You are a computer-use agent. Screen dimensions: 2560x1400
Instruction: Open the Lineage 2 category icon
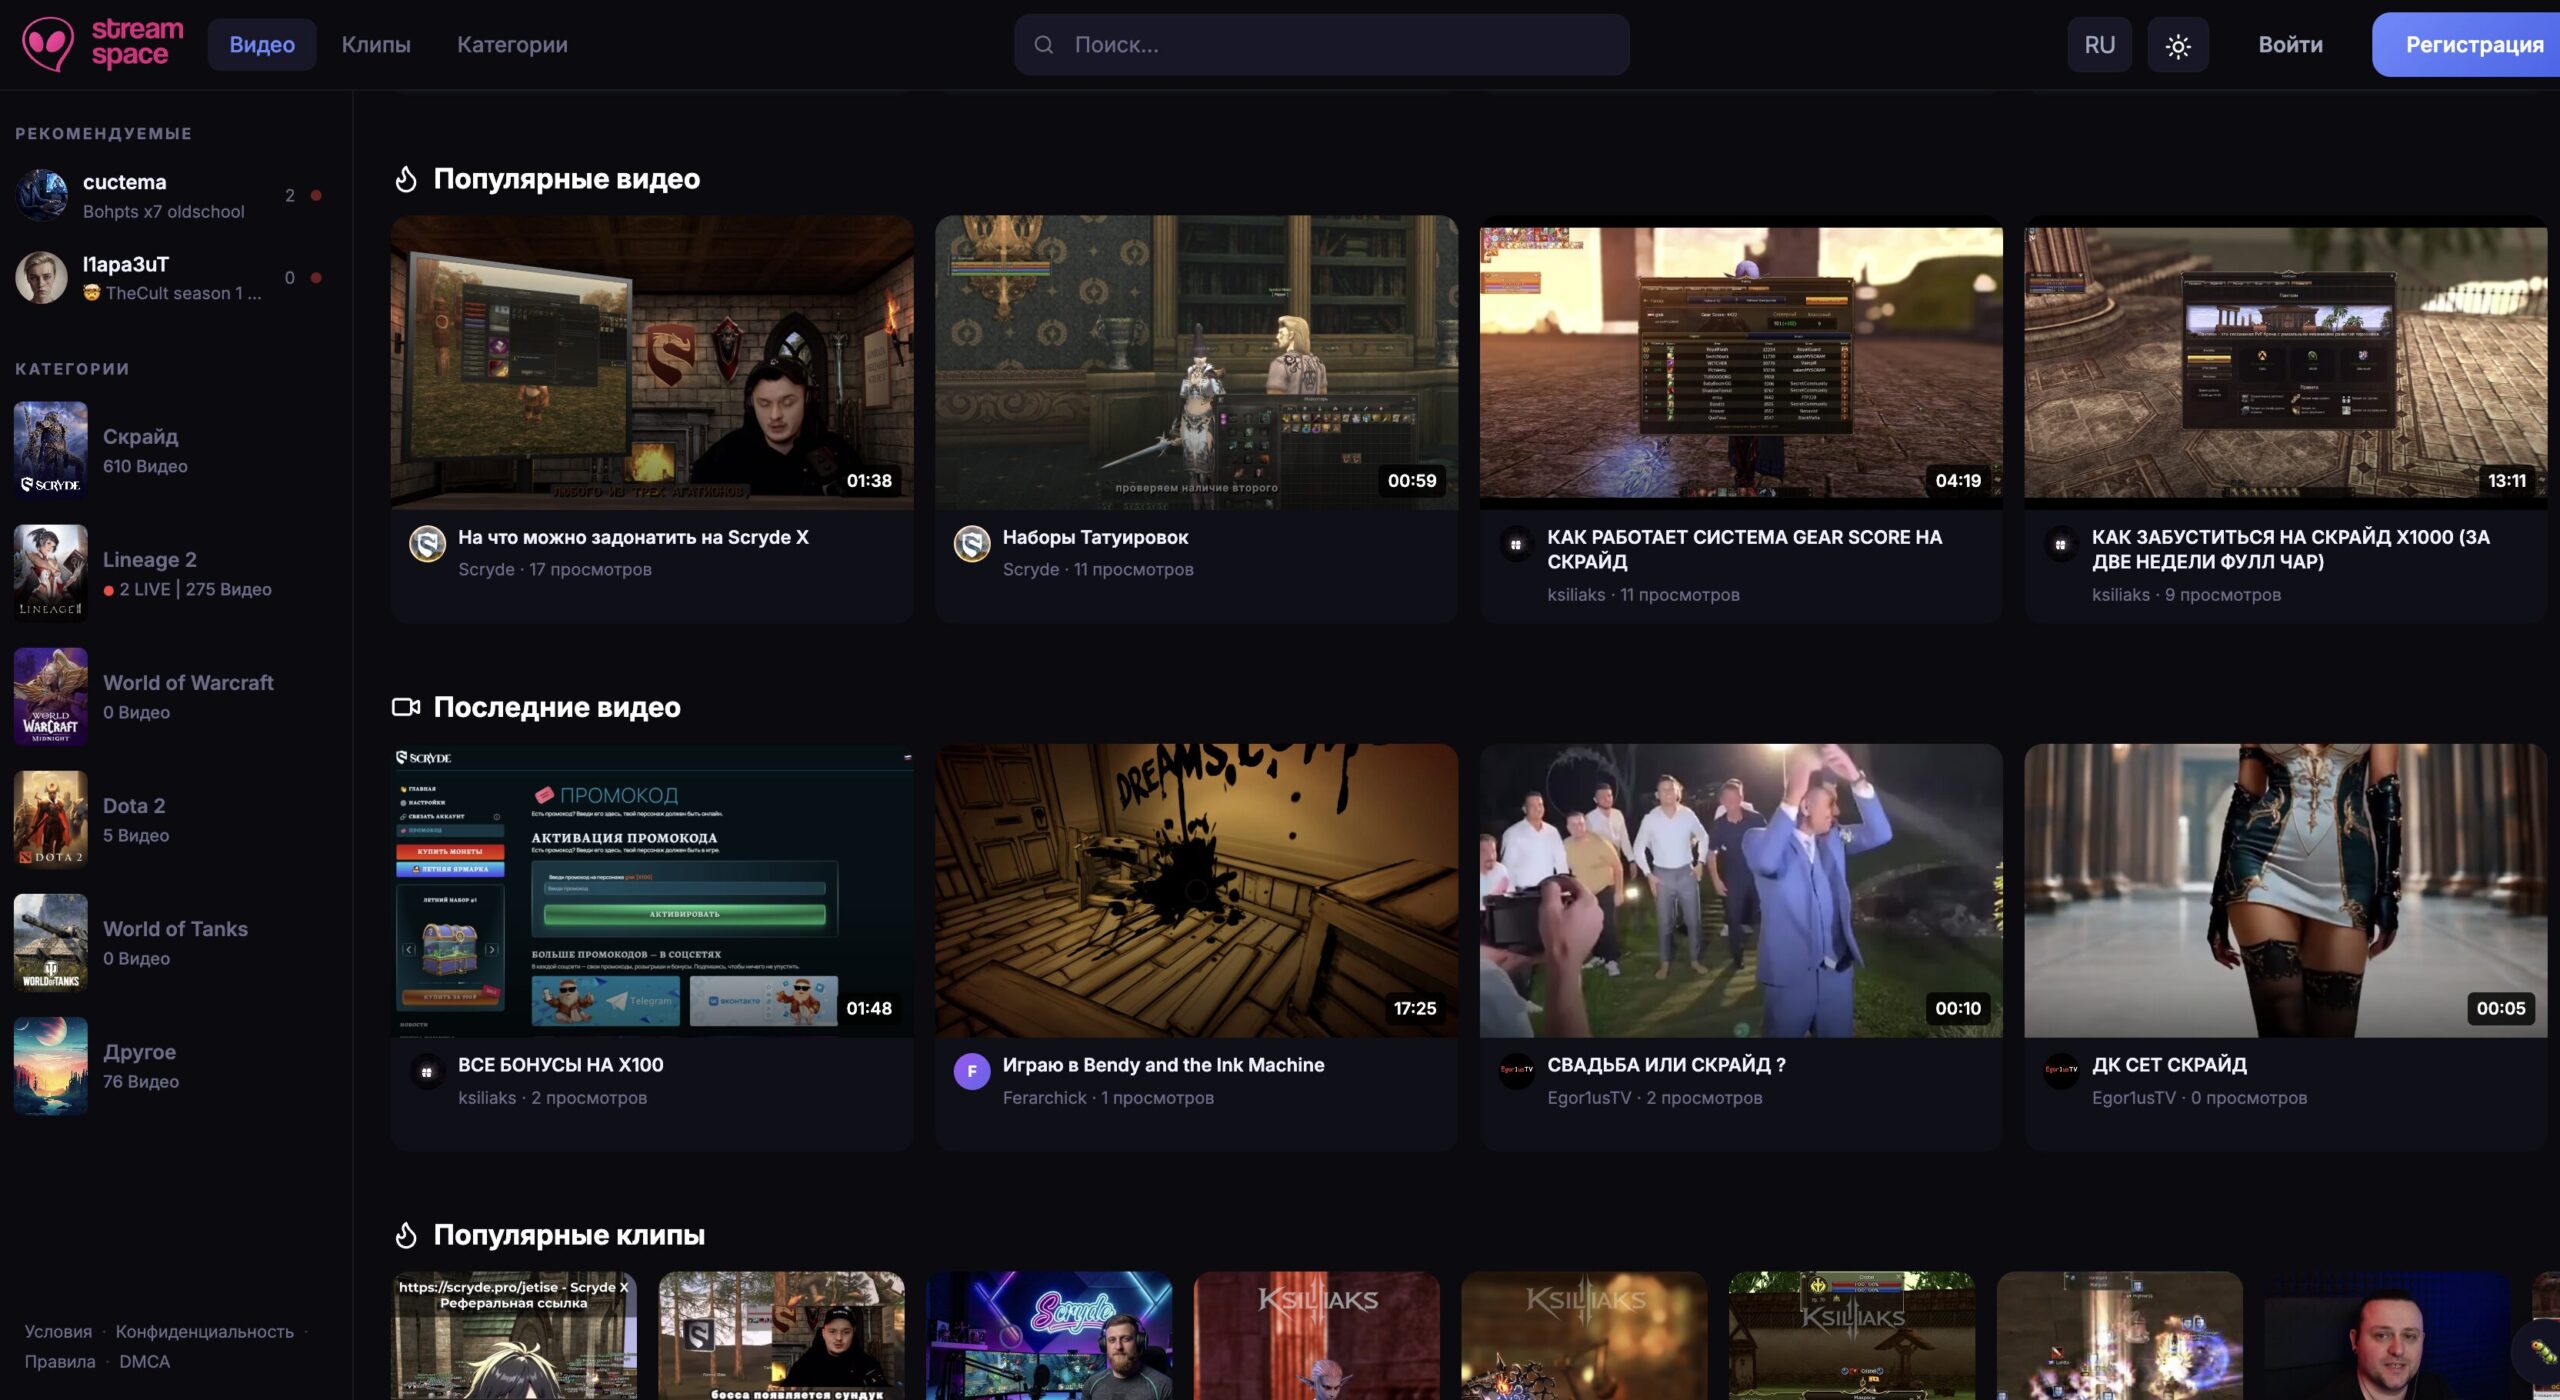[x=51, y=573]
